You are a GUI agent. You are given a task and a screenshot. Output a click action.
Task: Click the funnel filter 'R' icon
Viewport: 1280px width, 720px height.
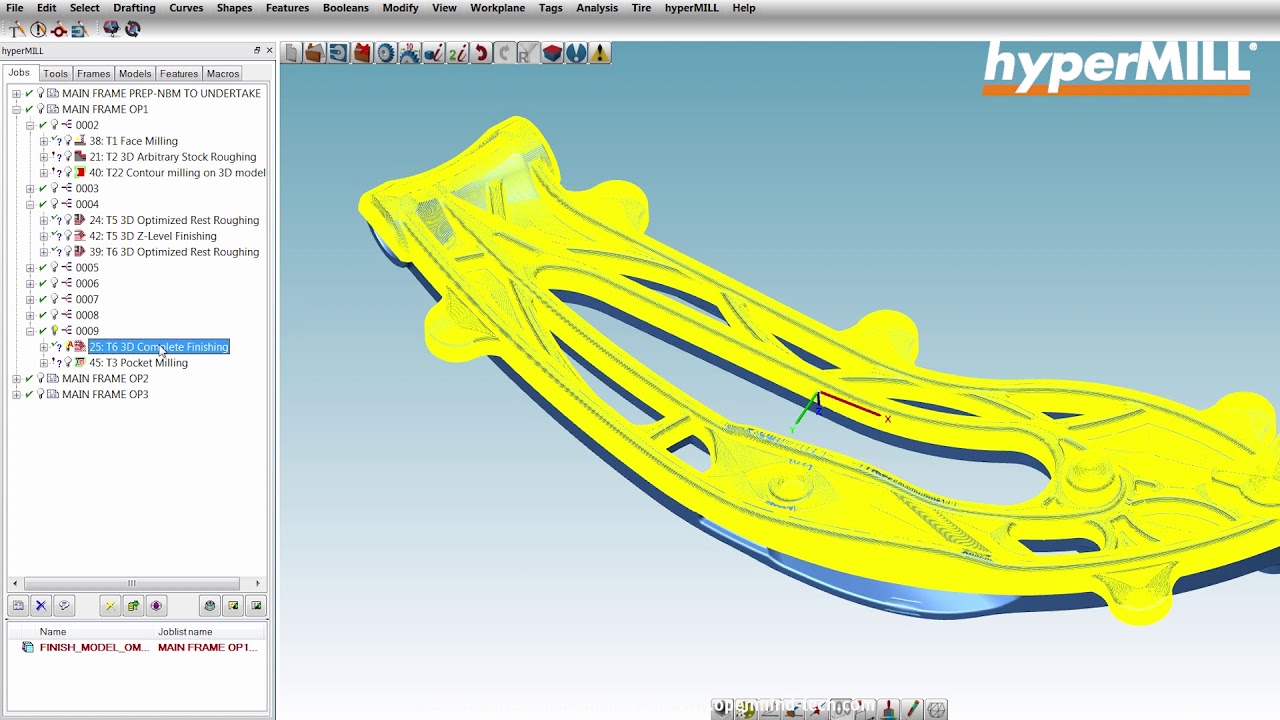[528, 54]
